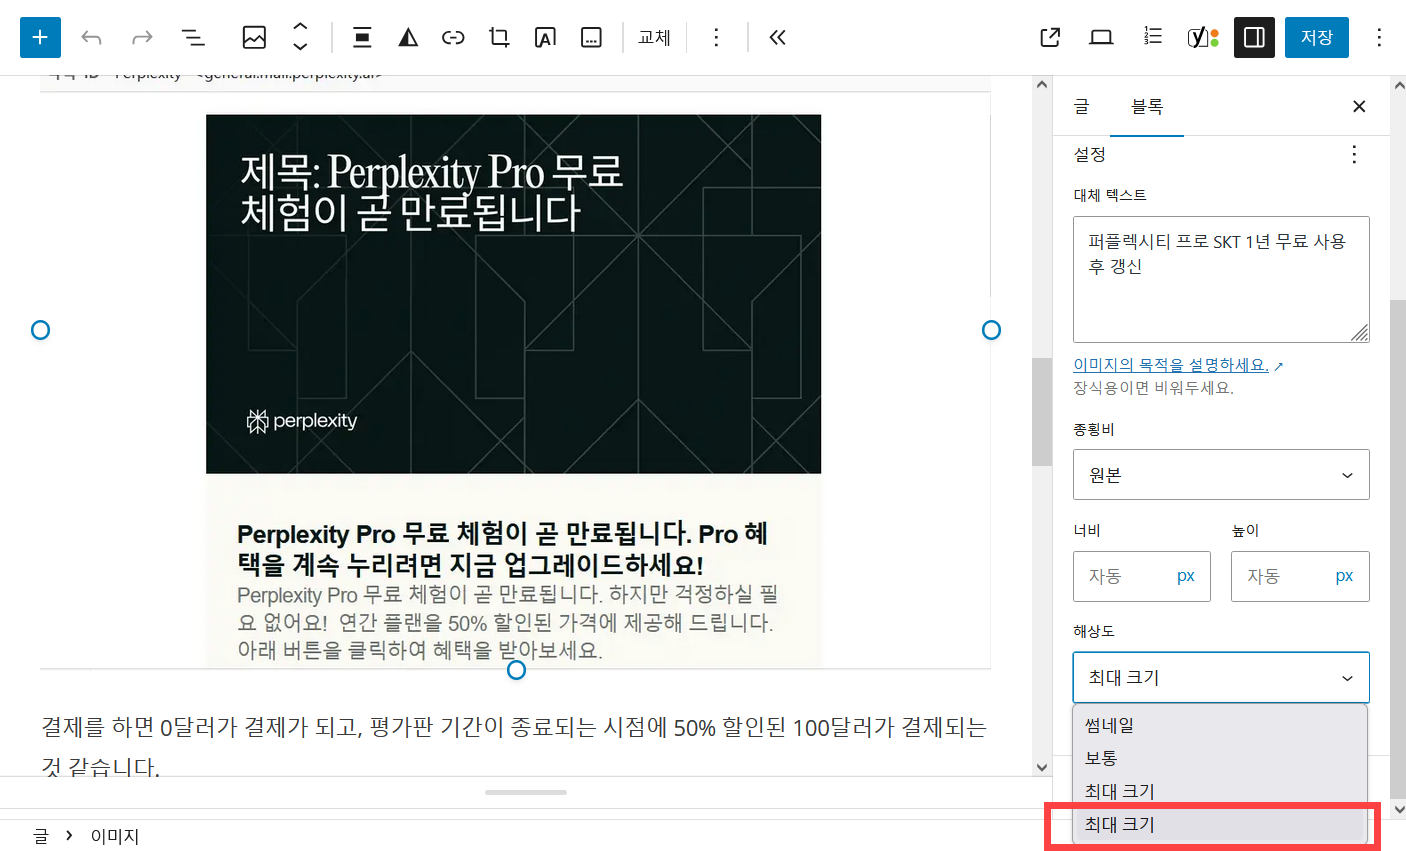Move the image block down
The height and width of the screenshot is (851, 1406).
[300, 48]
